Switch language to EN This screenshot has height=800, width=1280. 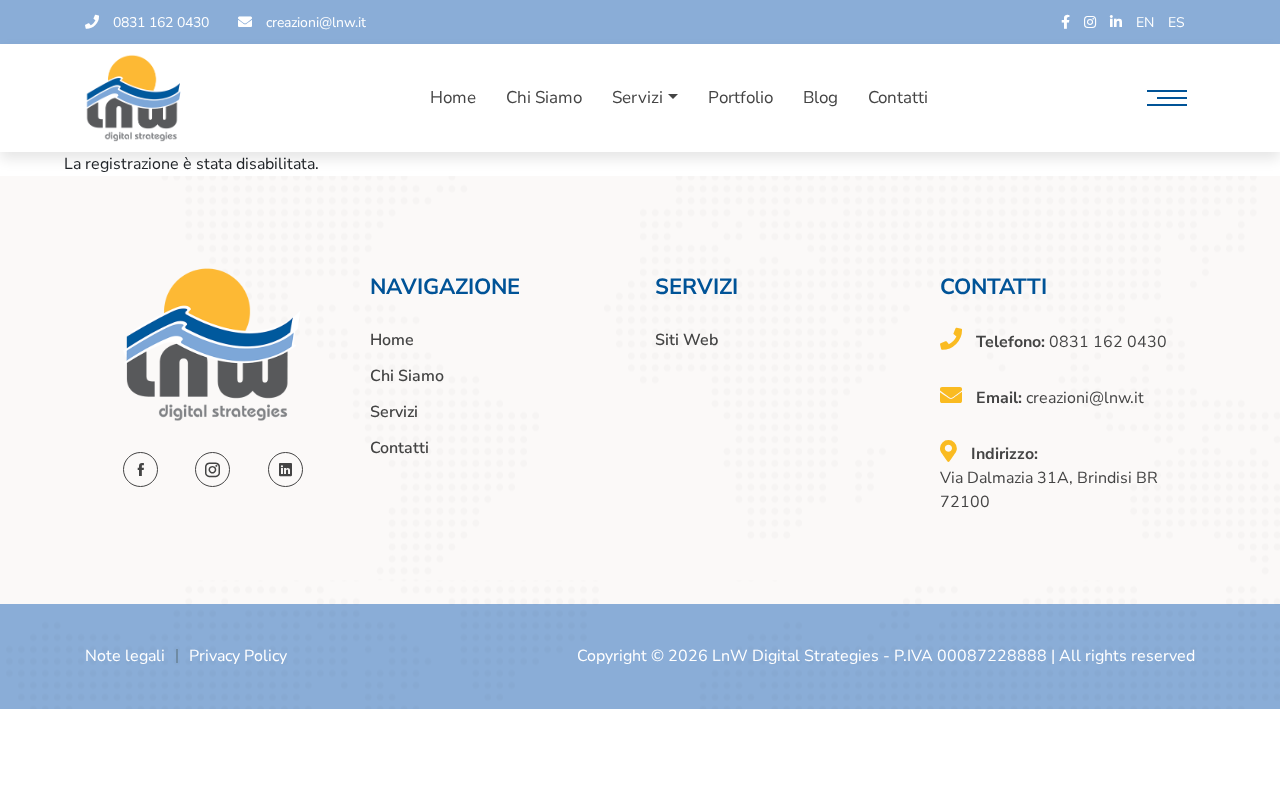pyautogui.click(x=1145, y=22)
